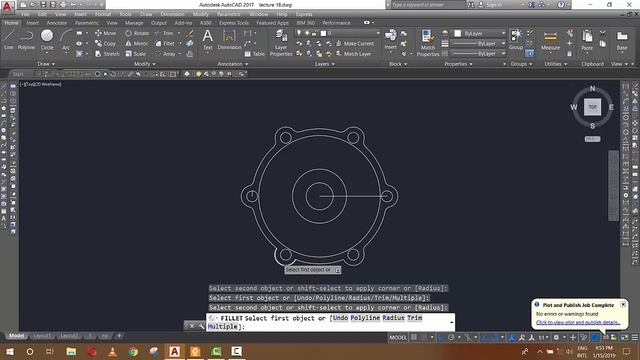The height and width of the screenshot is (360, 640).
Task: Expand the Block panel
Action: [x=398, y=64]
